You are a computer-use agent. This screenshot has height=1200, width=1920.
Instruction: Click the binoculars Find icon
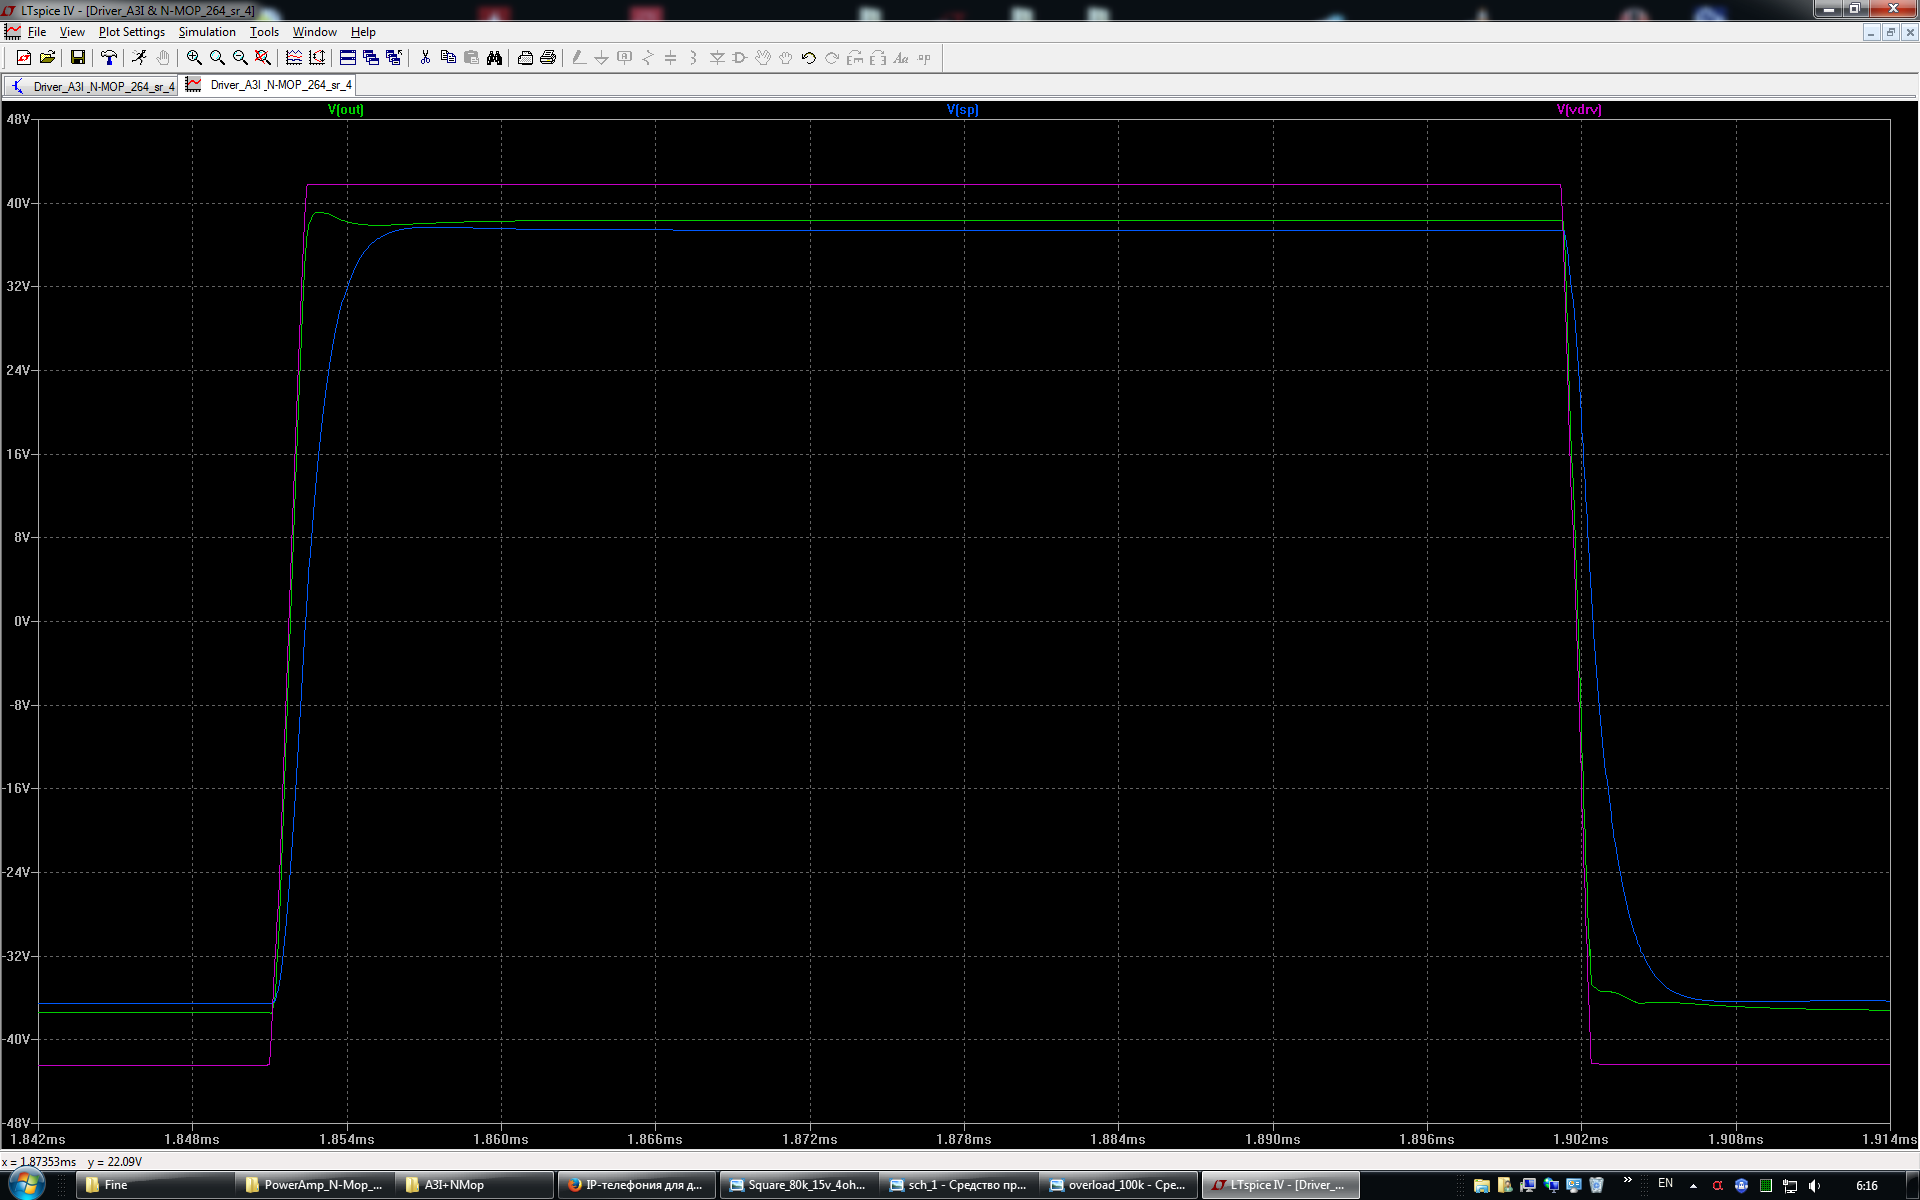tap(494, 58)
